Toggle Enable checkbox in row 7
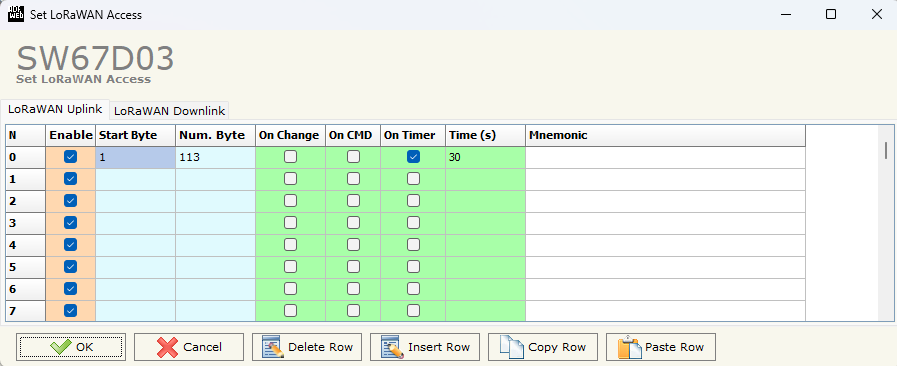Screen dimensions: 897x366 tap(70, 311)
